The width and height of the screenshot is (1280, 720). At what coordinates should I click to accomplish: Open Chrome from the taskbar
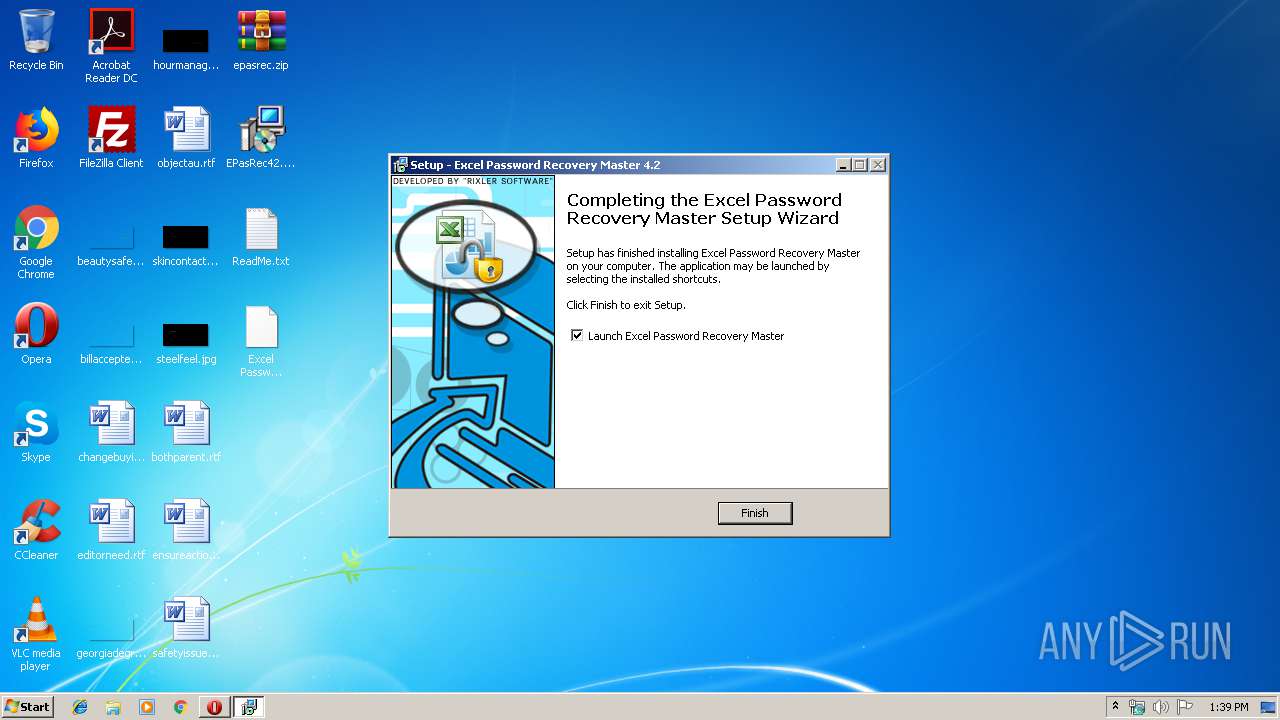(180, 707)
